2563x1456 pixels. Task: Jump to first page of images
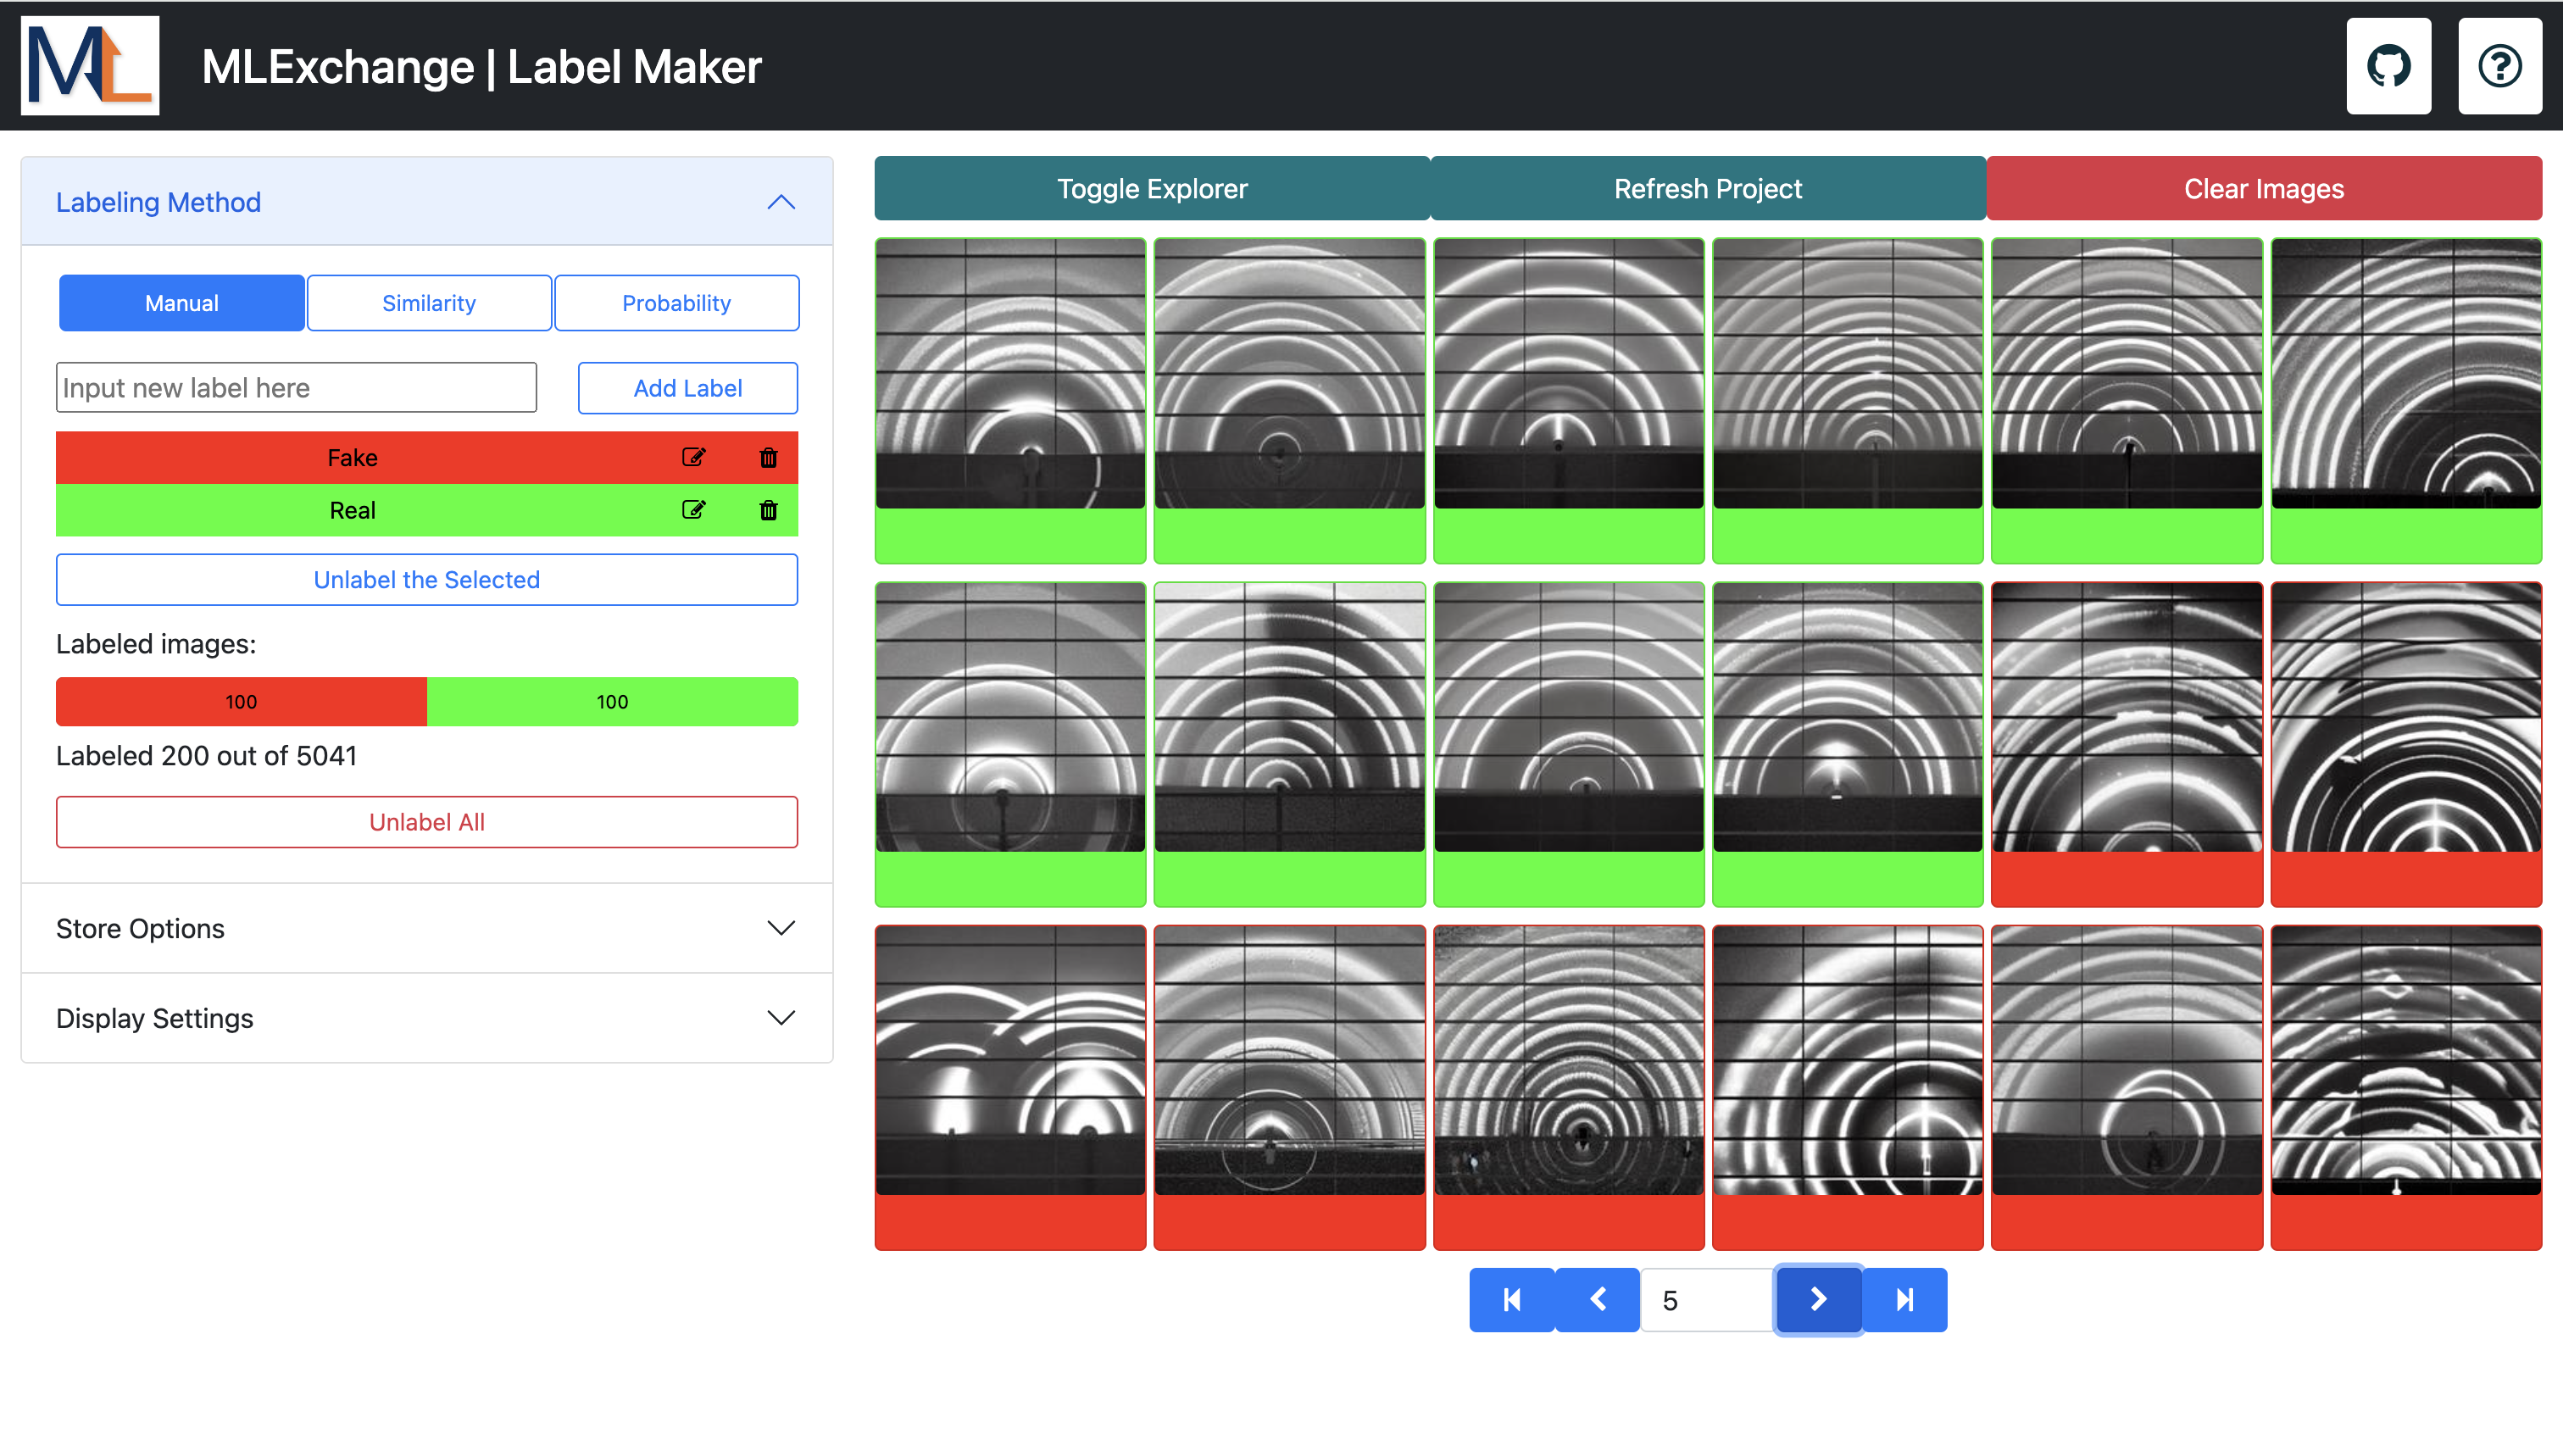pos(1511,1299)
